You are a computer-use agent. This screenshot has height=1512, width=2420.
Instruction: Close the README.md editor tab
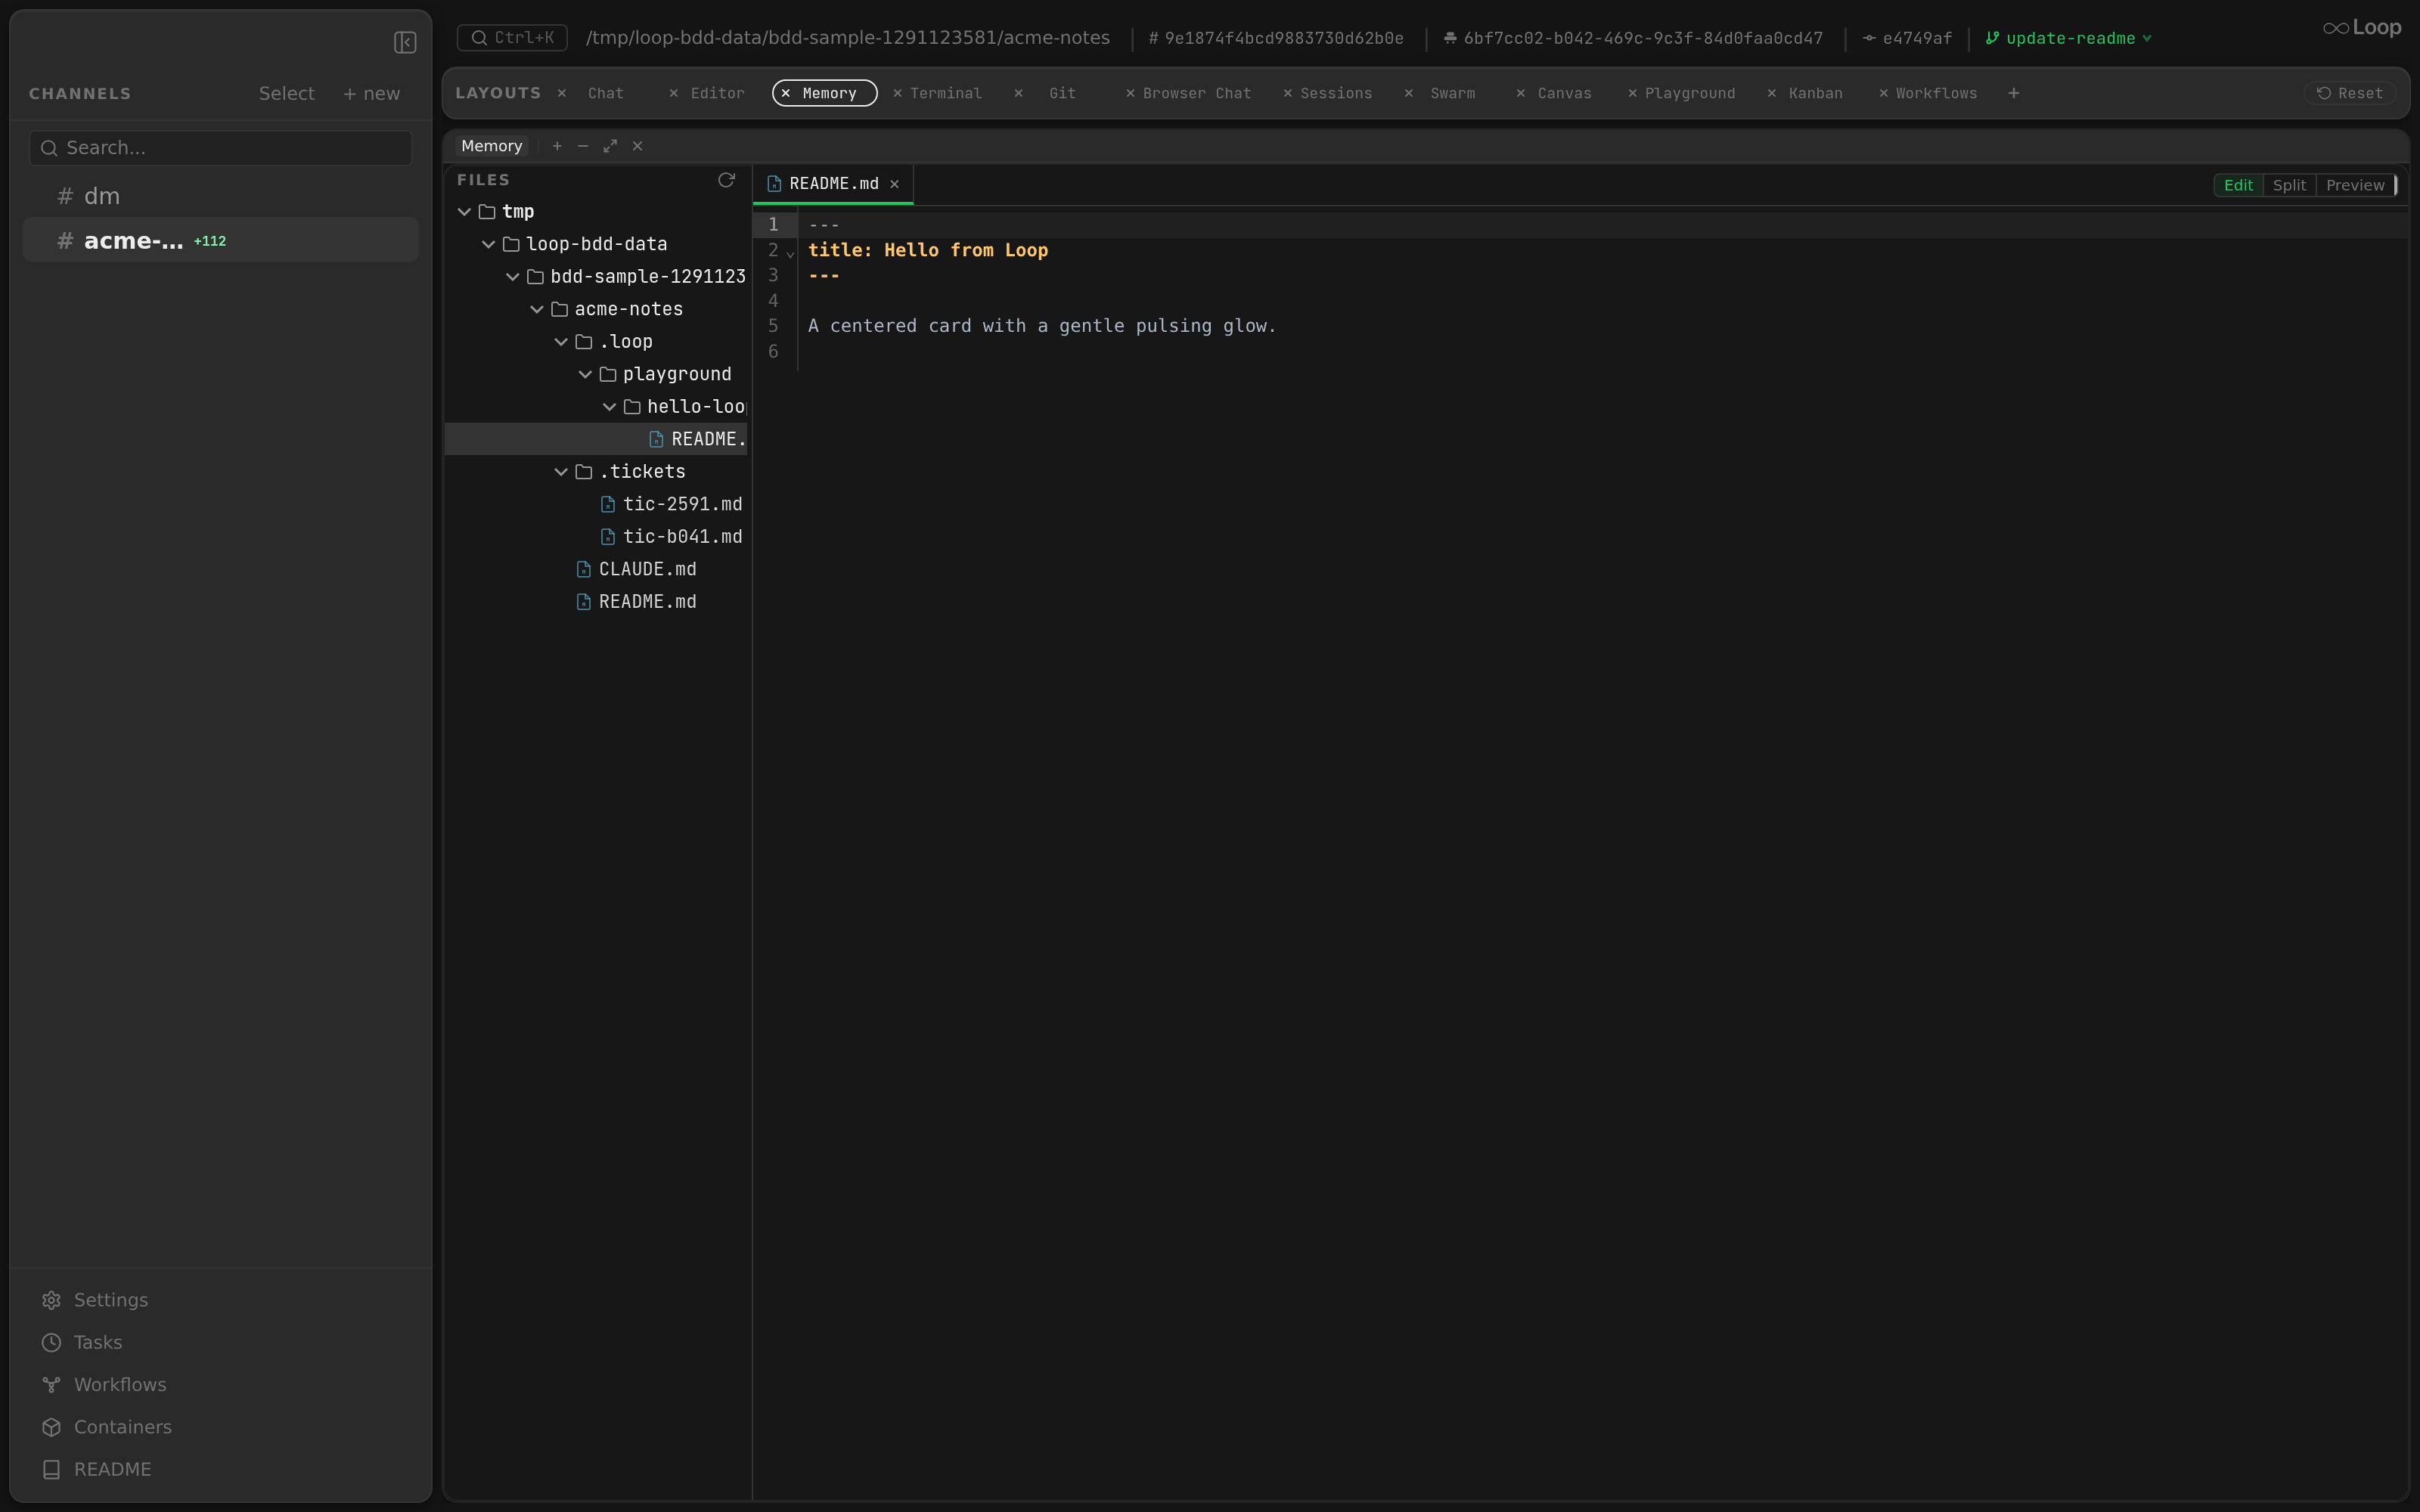(x=895, y=184)
